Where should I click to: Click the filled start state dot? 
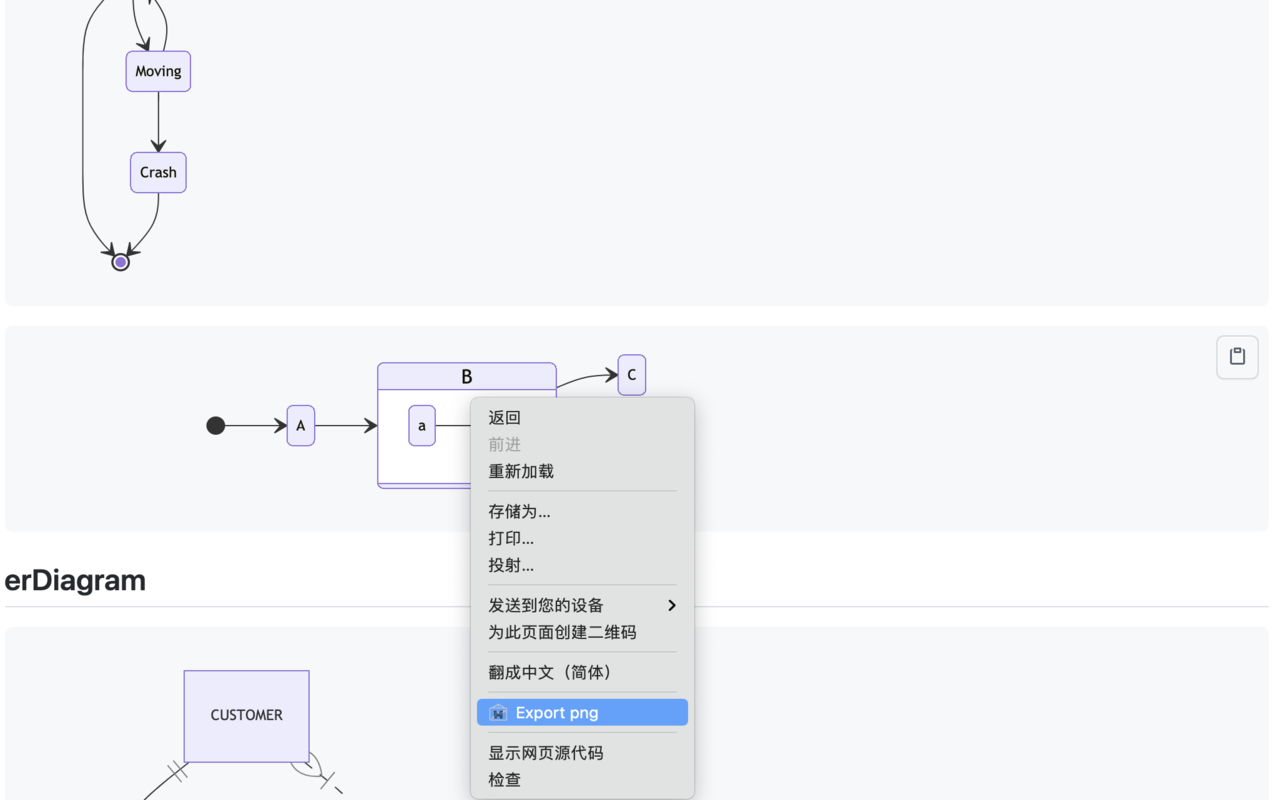tap(216, 426)
